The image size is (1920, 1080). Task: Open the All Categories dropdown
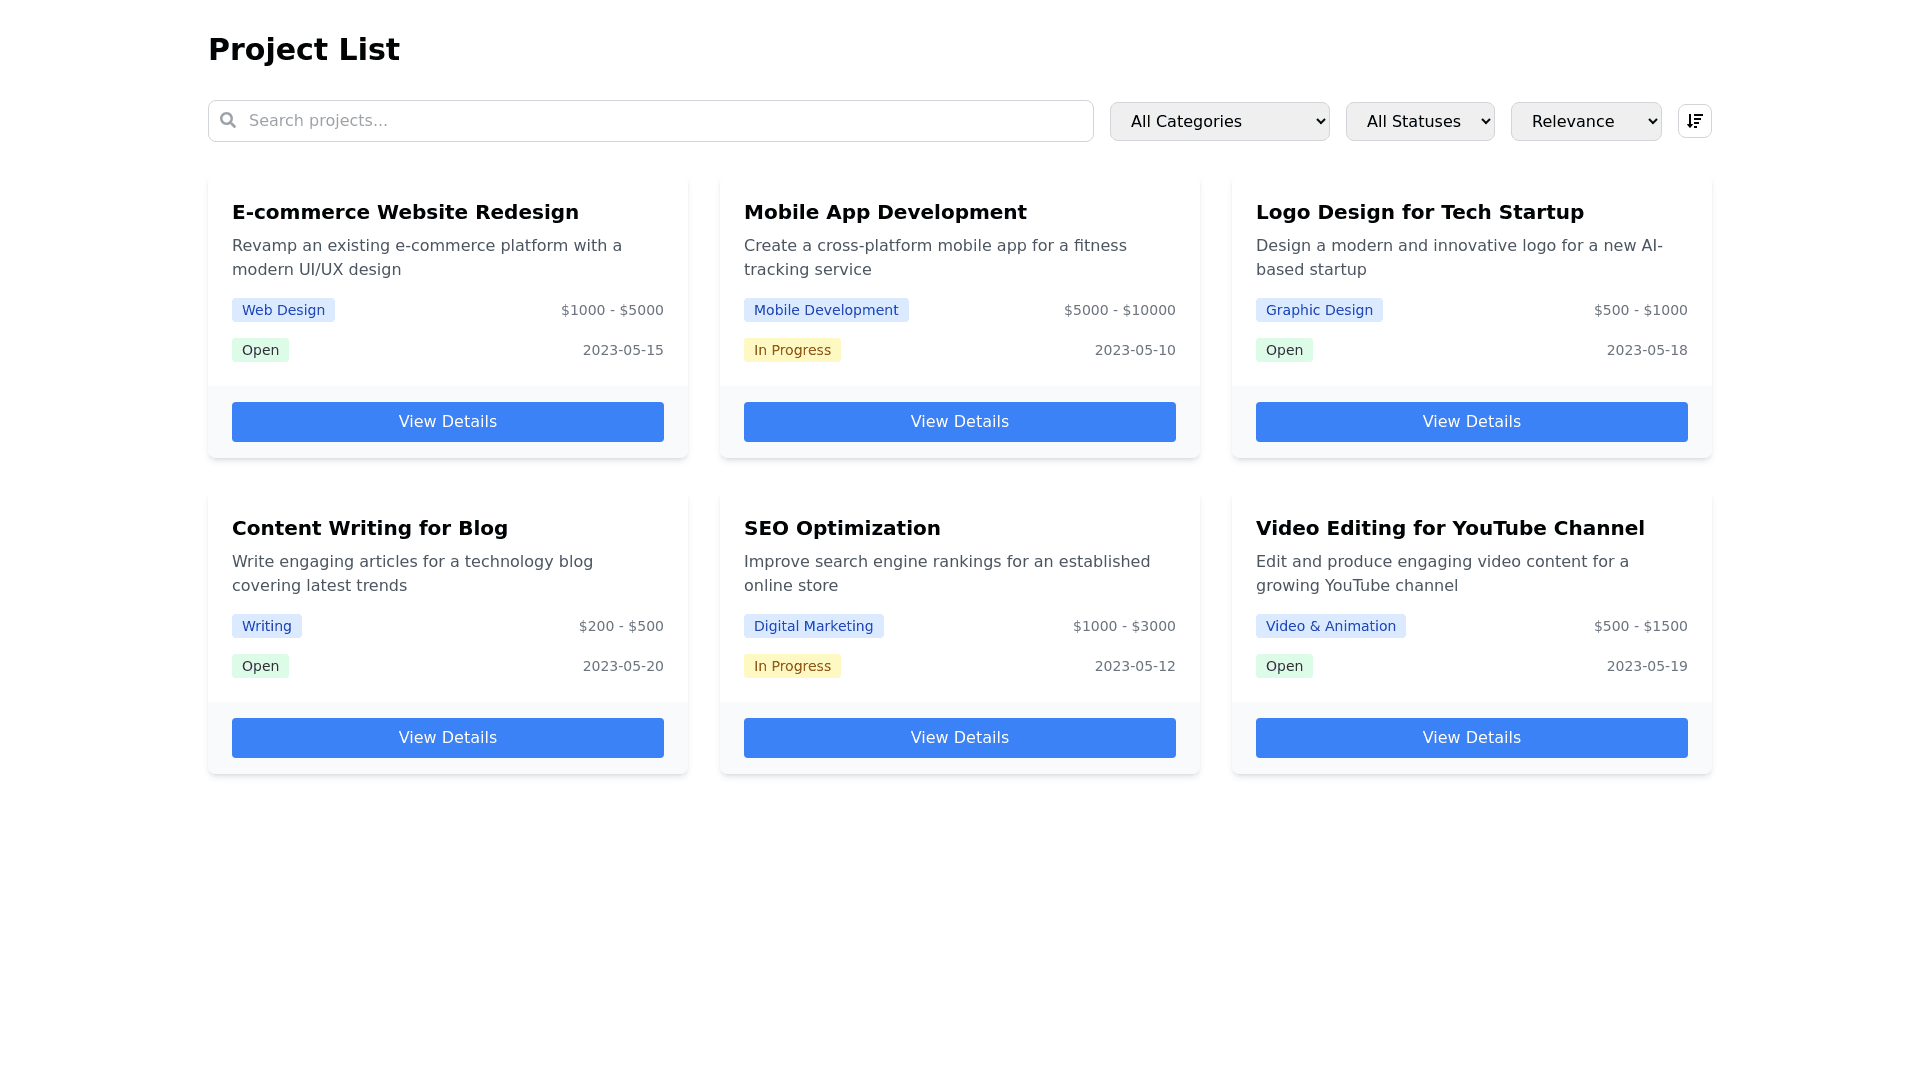(1219, 121)
